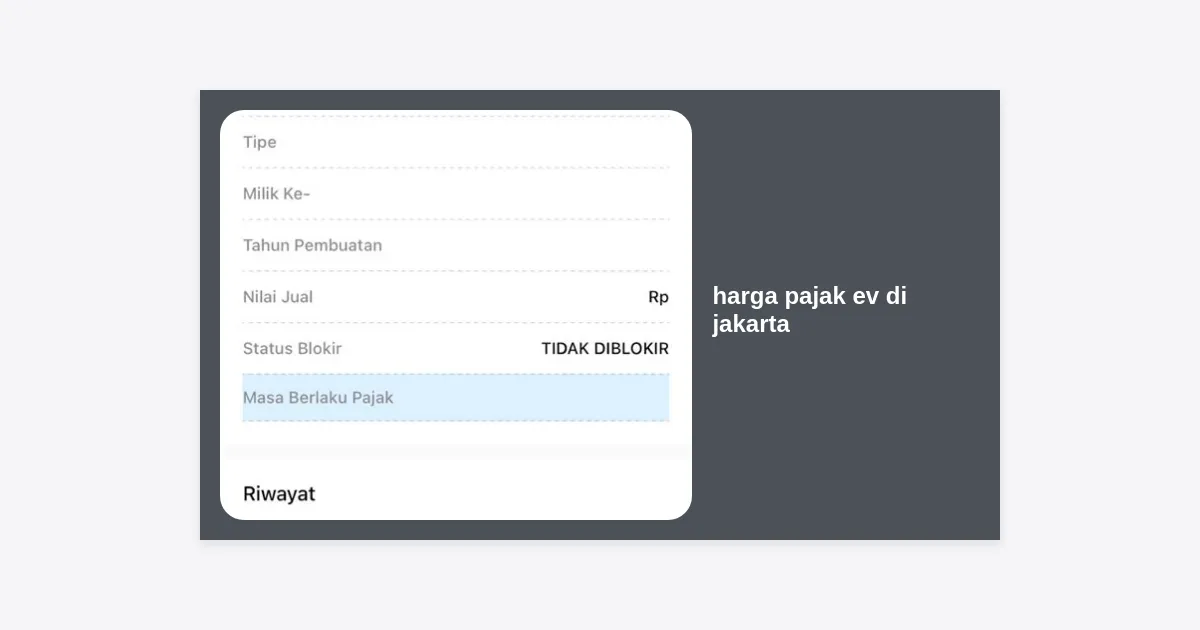Screen dimensions: 1200x630
Task: Click the Status Blokir label
Action: [292, 349]
